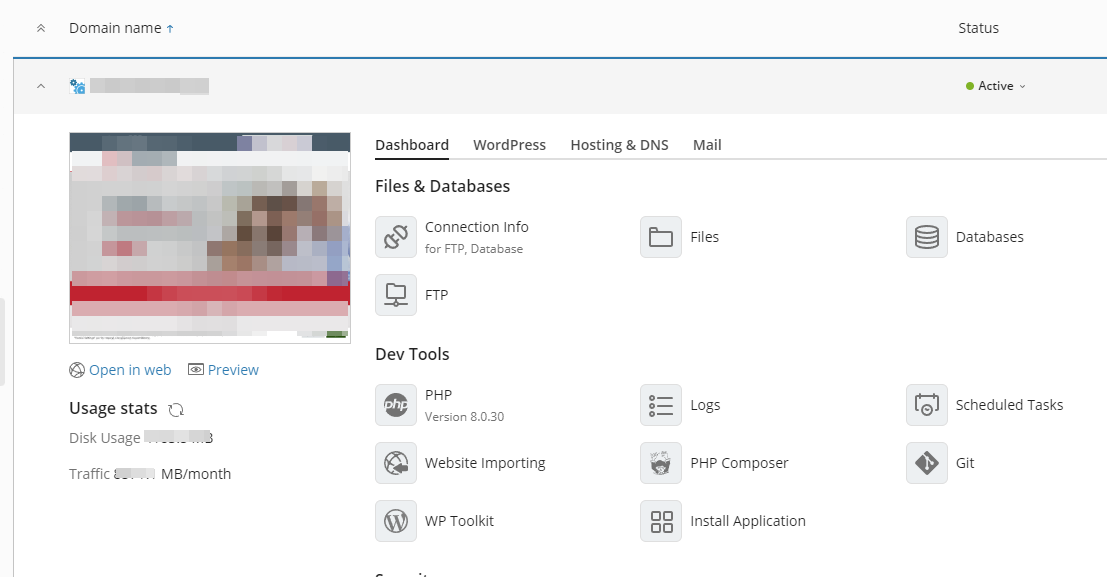Click the Databases label
Screen dimensions: 1107x577
[x=989, y=237]
